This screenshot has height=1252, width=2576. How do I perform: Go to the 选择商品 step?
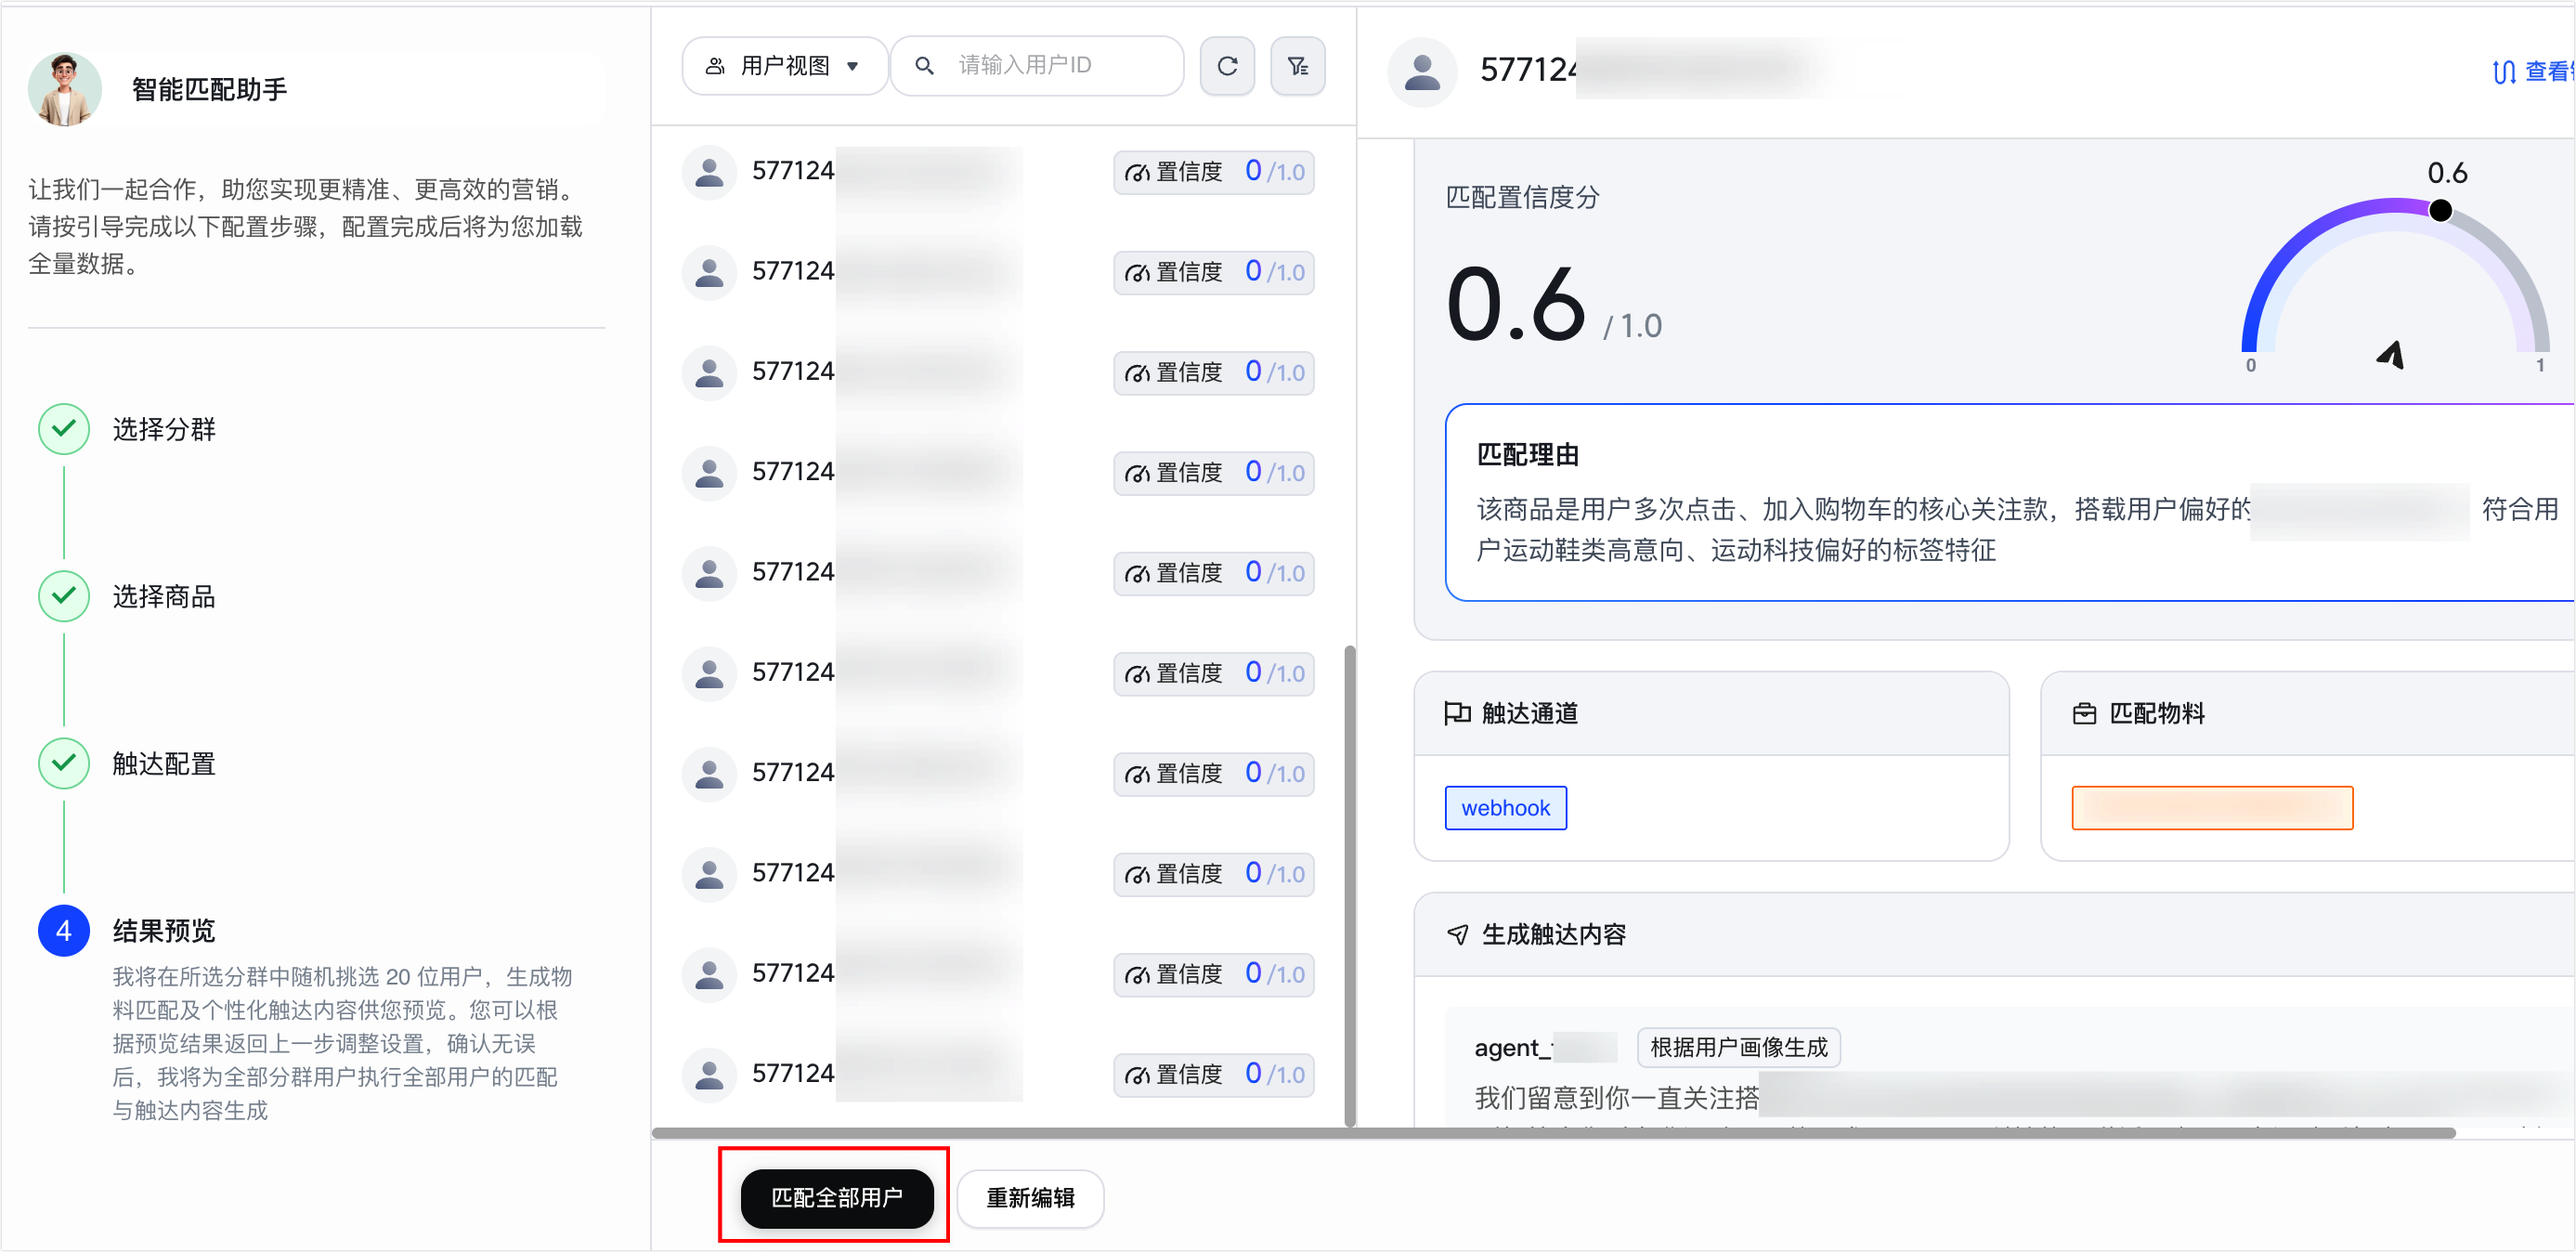point(164,596)
